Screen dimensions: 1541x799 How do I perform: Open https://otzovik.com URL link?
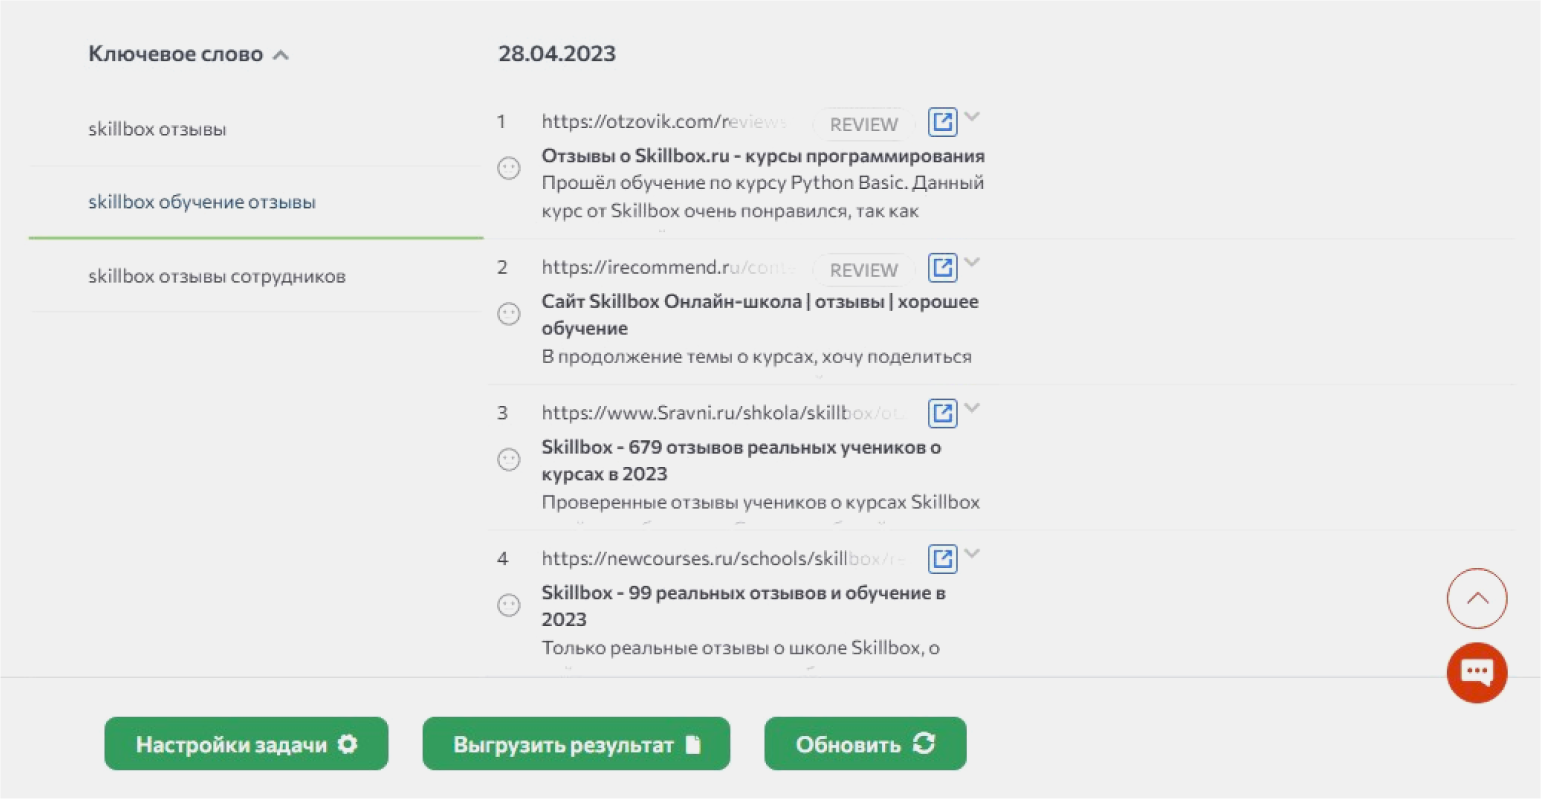pyautogui.click(x=665, y=122)
